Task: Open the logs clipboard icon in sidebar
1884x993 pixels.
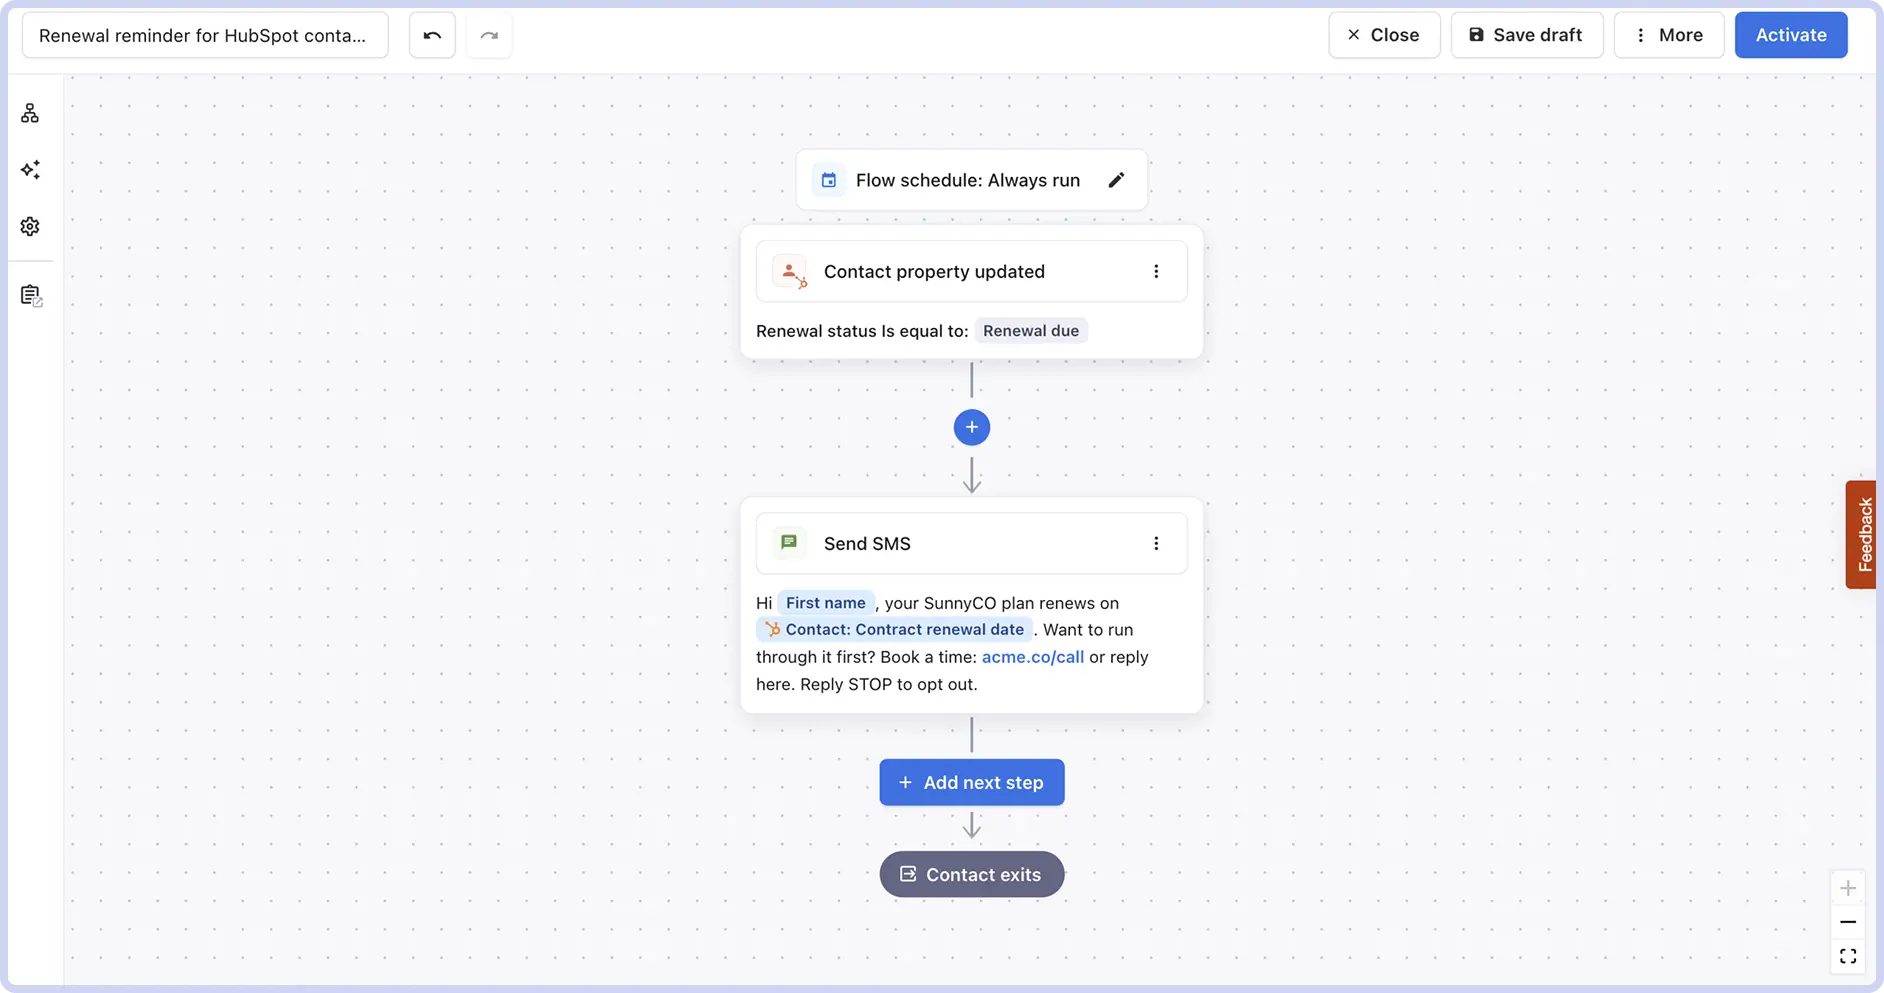Action: pyautogui.click(x=31, y=295)
